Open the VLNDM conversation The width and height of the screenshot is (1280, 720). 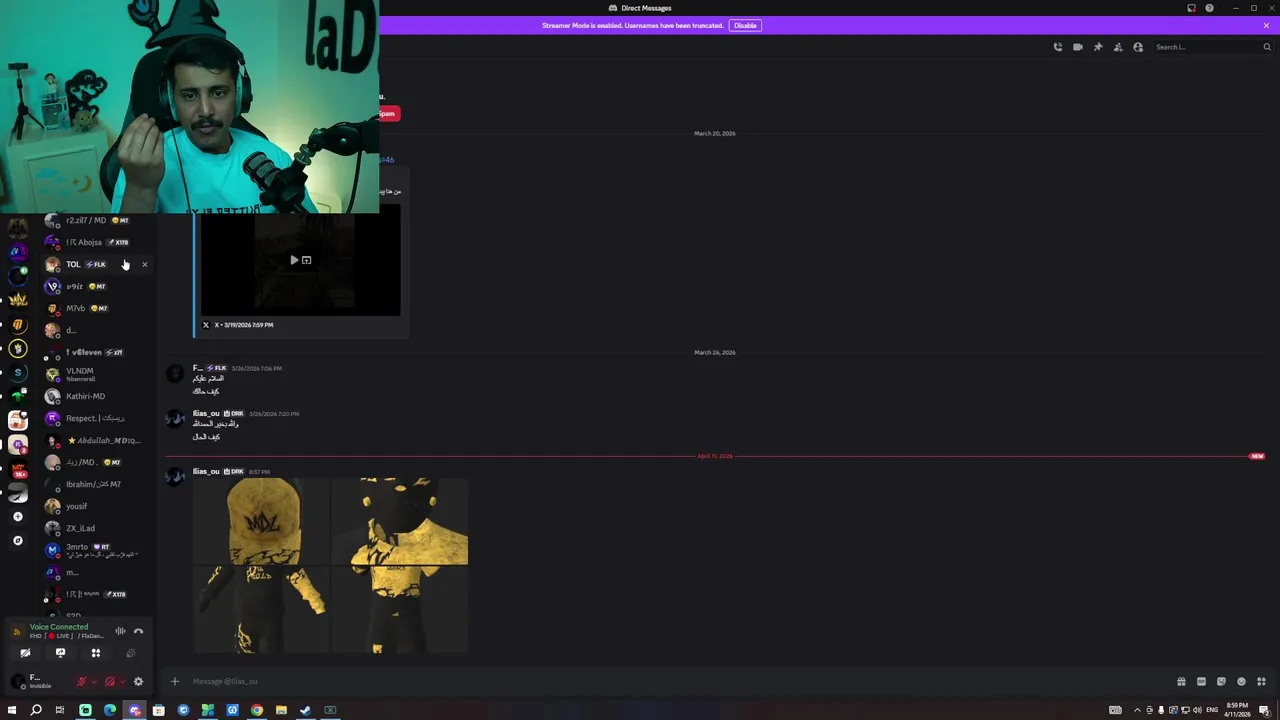(95, 374)
